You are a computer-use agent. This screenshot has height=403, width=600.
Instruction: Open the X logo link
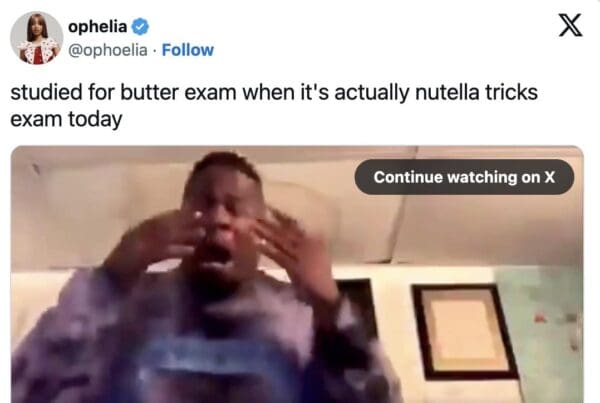571,25
